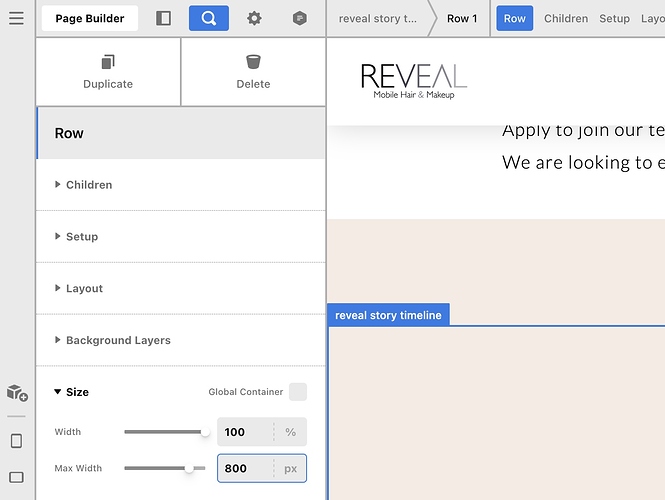Screen dimensions: 665x500
Task: Select the Children tab in top bar
Action: 566,18
